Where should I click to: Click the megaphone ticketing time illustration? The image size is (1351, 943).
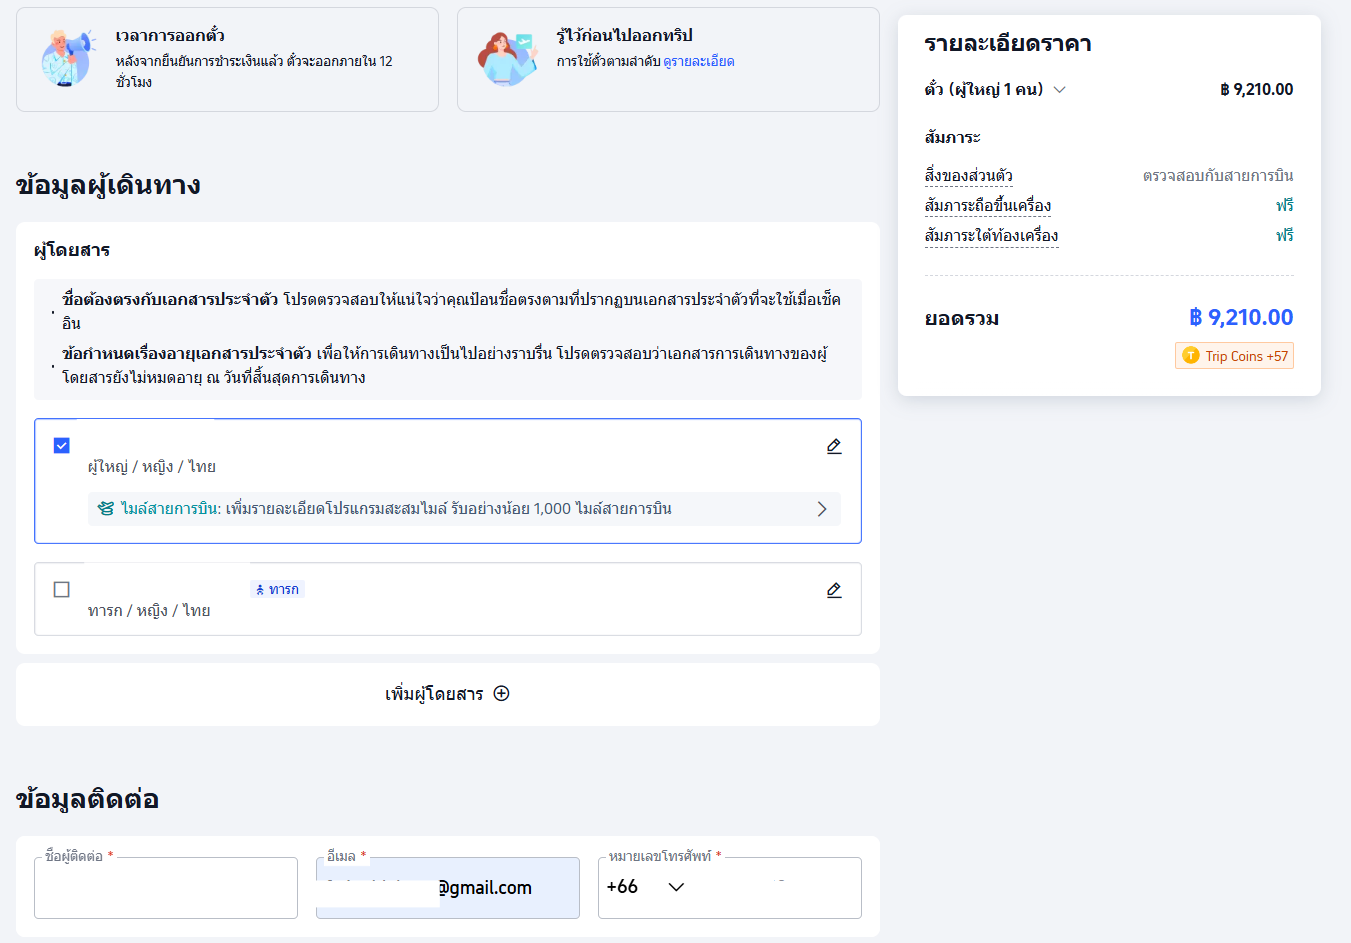(67, 58)
